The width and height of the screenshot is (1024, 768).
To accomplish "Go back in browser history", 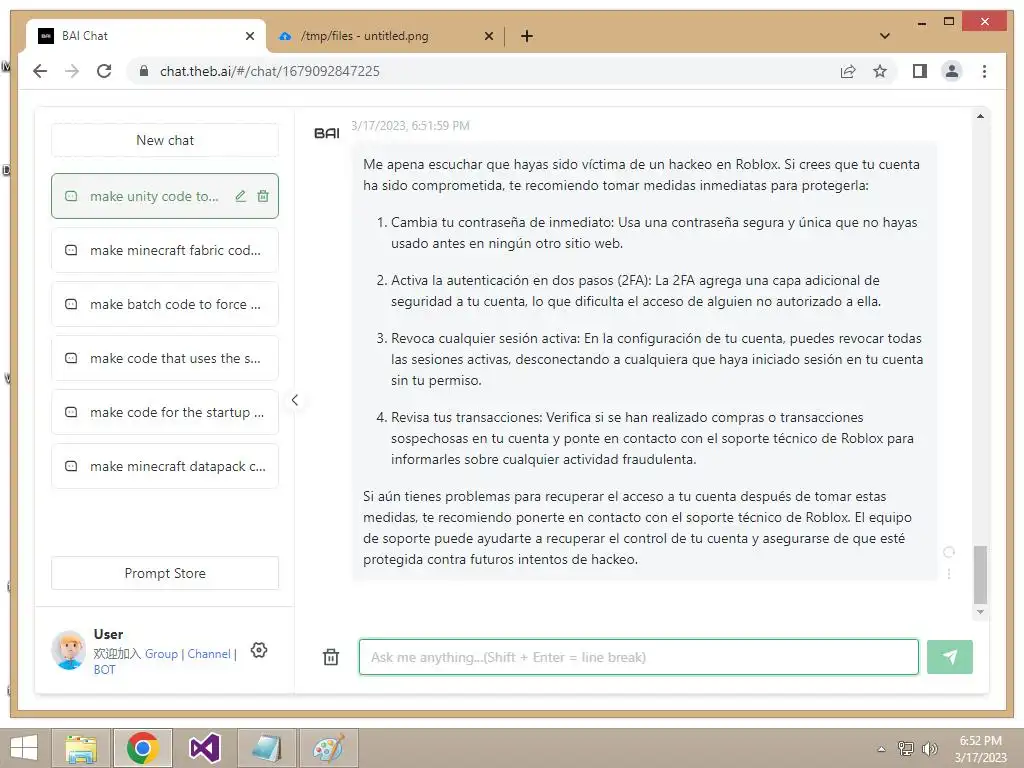I will [x=40, y=71].
